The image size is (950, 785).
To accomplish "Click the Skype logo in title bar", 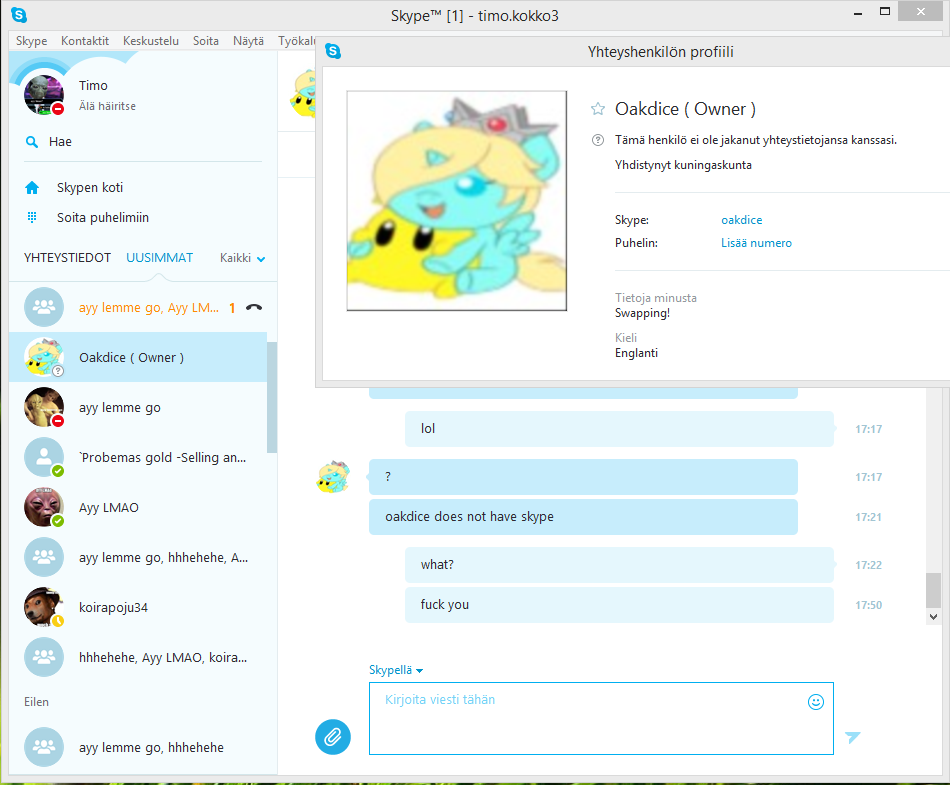I will point(19,15).
